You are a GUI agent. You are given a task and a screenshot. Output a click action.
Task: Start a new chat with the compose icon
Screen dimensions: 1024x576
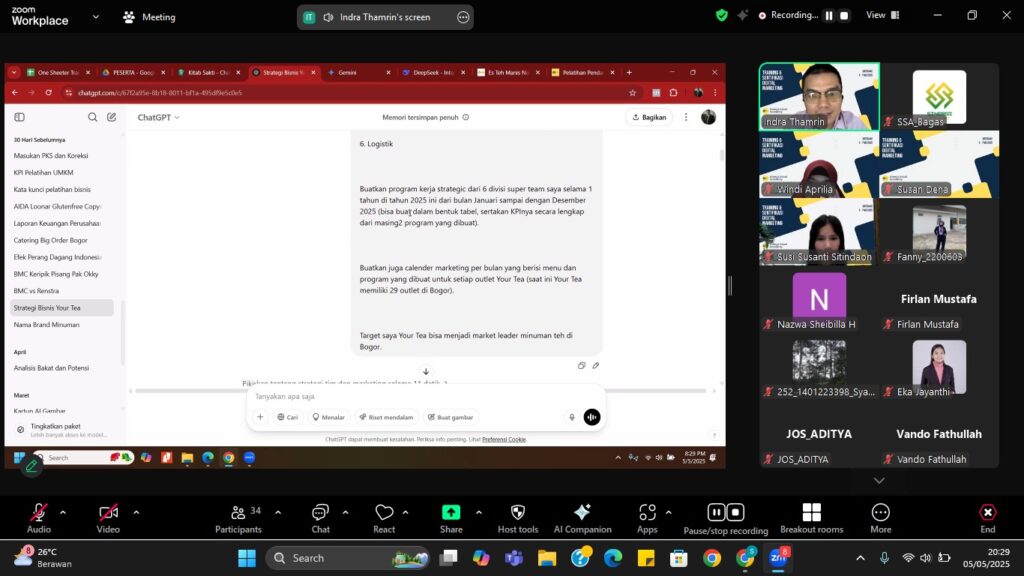pos(111,116)
